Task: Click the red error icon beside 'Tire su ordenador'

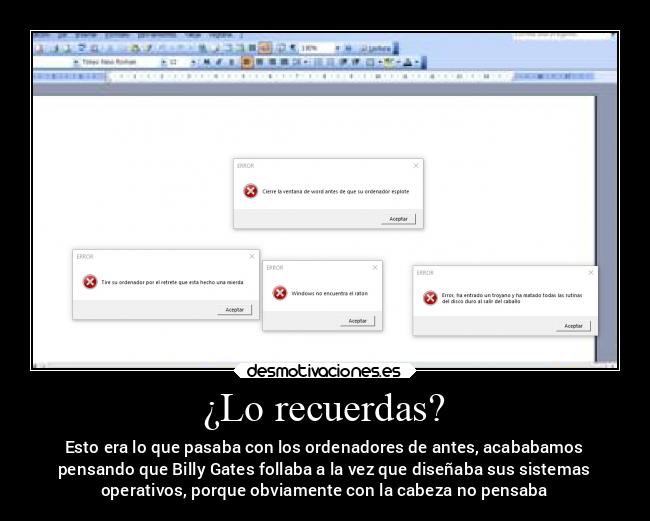Action: [x=90, y=282]
